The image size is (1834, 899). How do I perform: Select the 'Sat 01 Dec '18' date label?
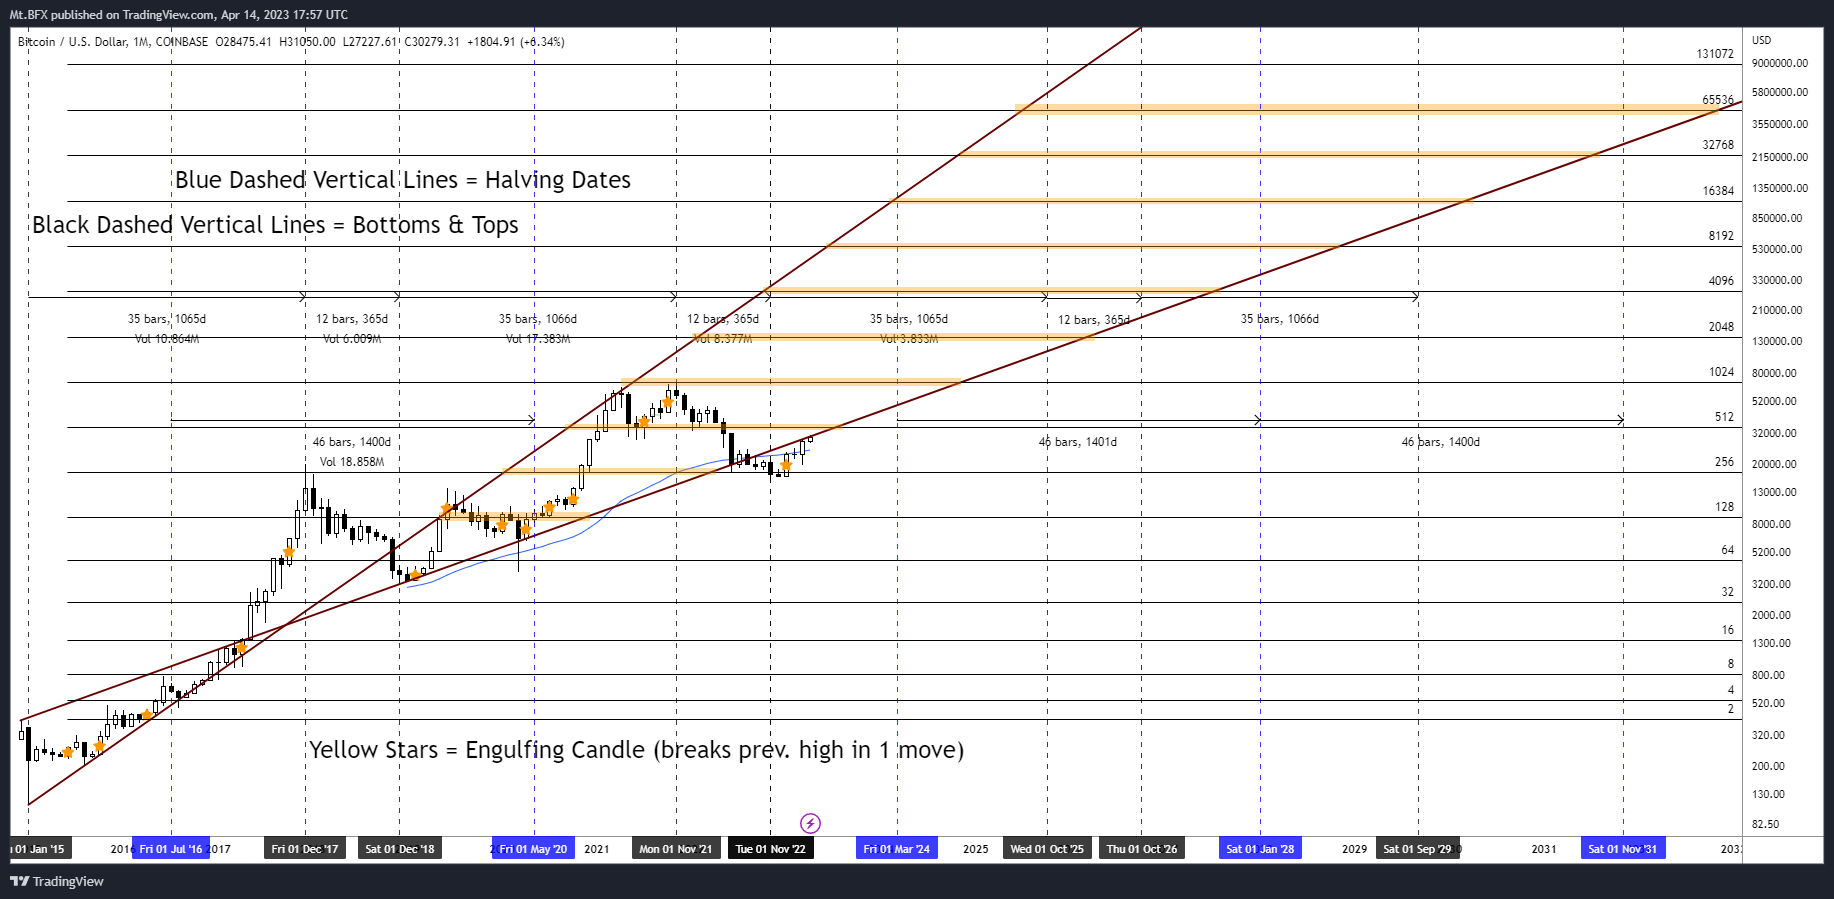[x=400, y=849]
